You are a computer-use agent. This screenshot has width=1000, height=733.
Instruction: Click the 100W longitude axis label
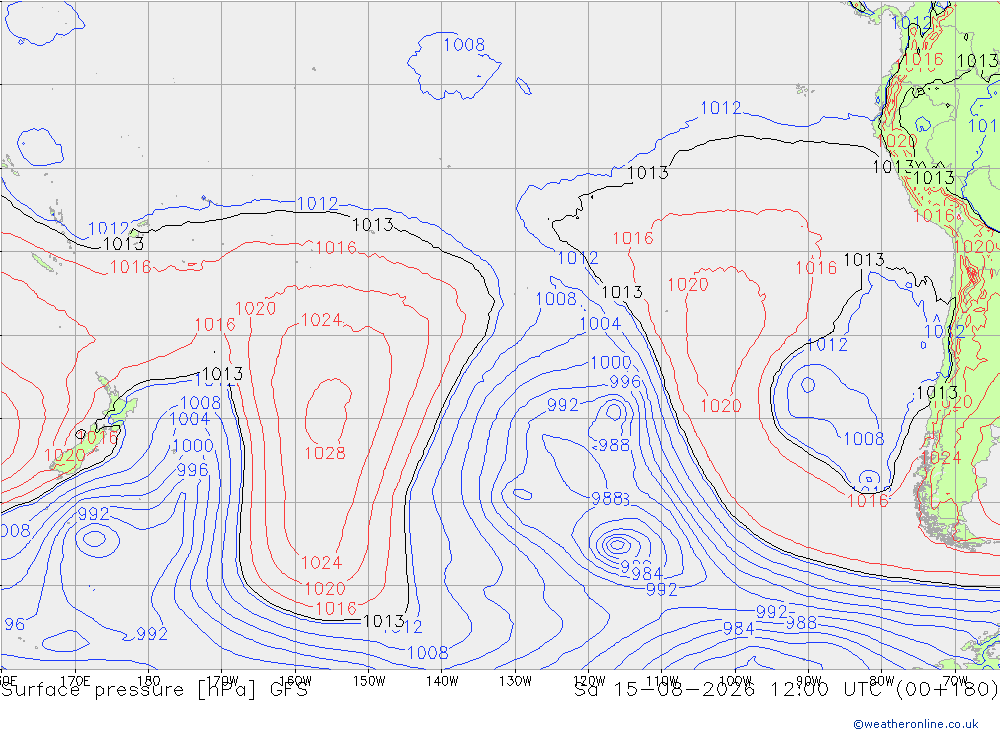click(735, 680)
